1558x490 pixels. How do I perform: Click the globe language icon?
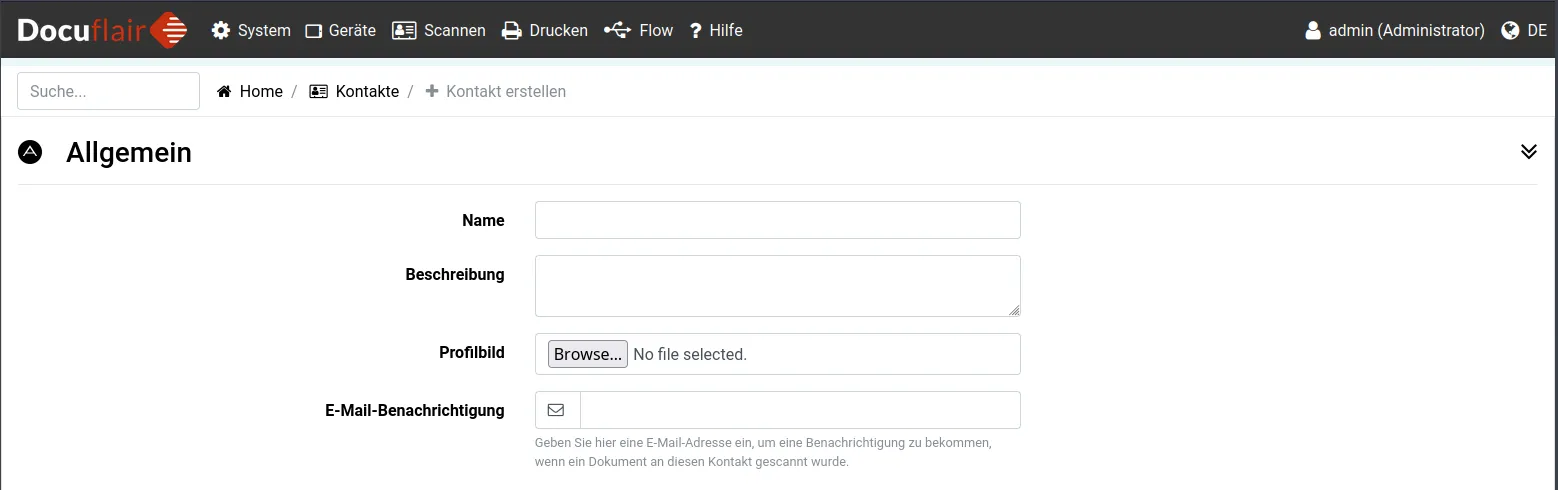pos(1511,31)
